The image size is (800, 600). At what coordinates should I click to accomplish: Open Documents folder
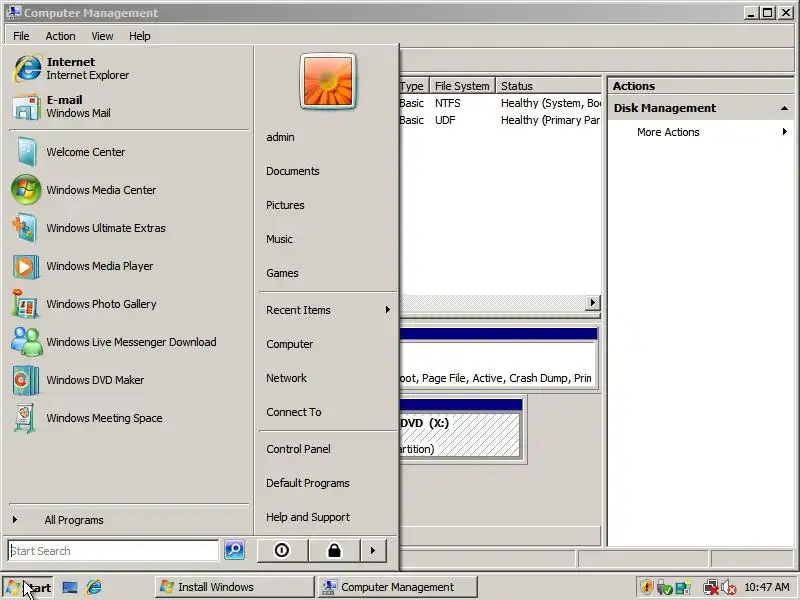click(328, 171)
